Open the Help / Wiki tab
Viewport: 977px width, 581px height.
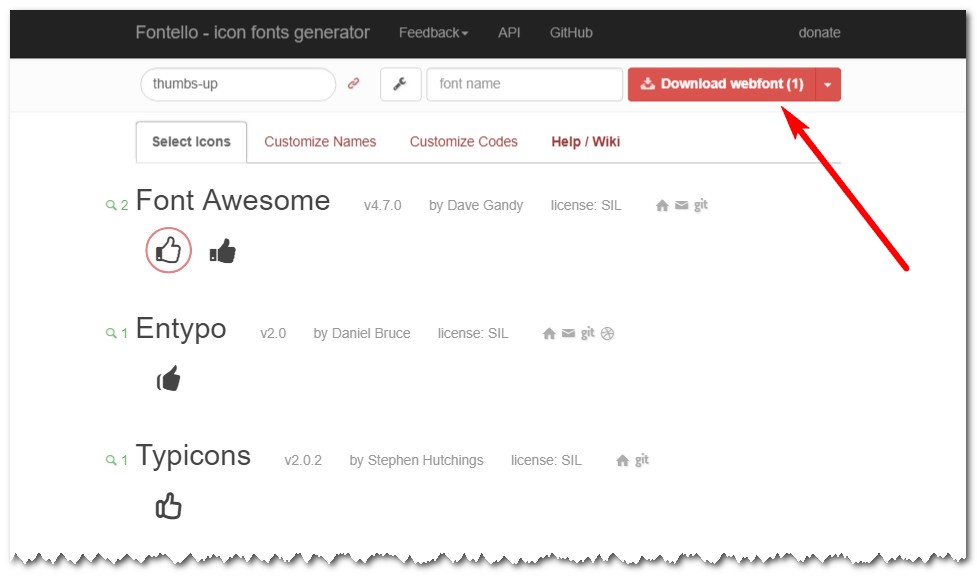(586, 142)
